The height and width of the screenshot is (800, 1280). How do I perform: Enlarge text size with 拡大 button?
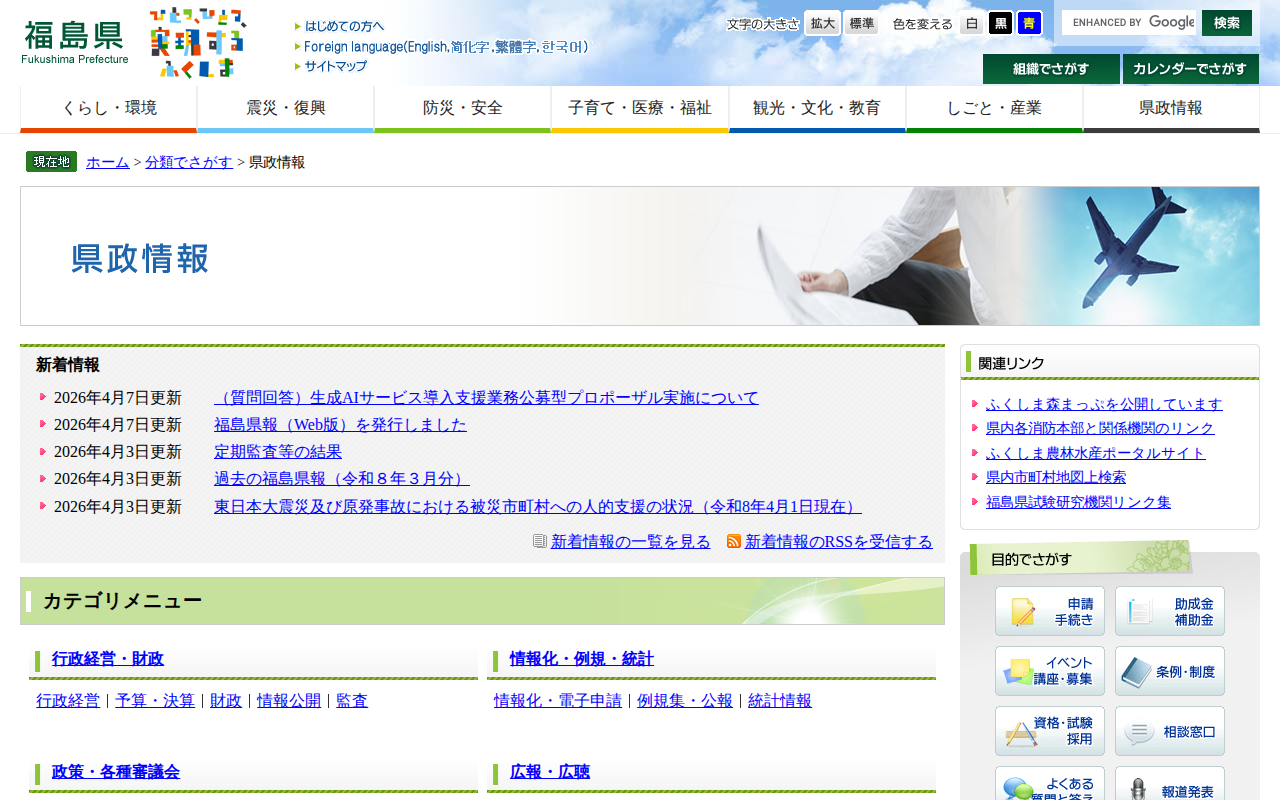[823, 23]
